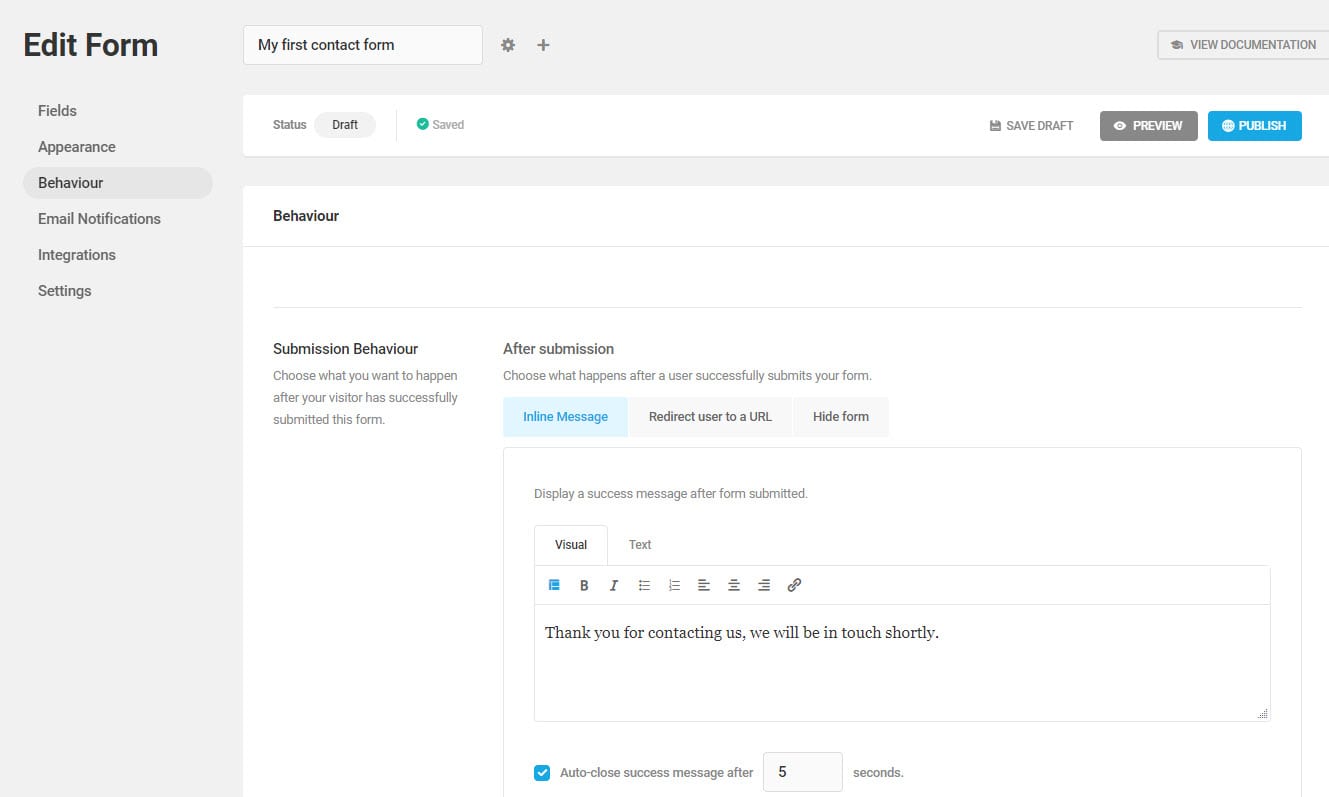1329x797 pixels.
Task: Open form settings via the gear icon
Action: pos(508,45)
